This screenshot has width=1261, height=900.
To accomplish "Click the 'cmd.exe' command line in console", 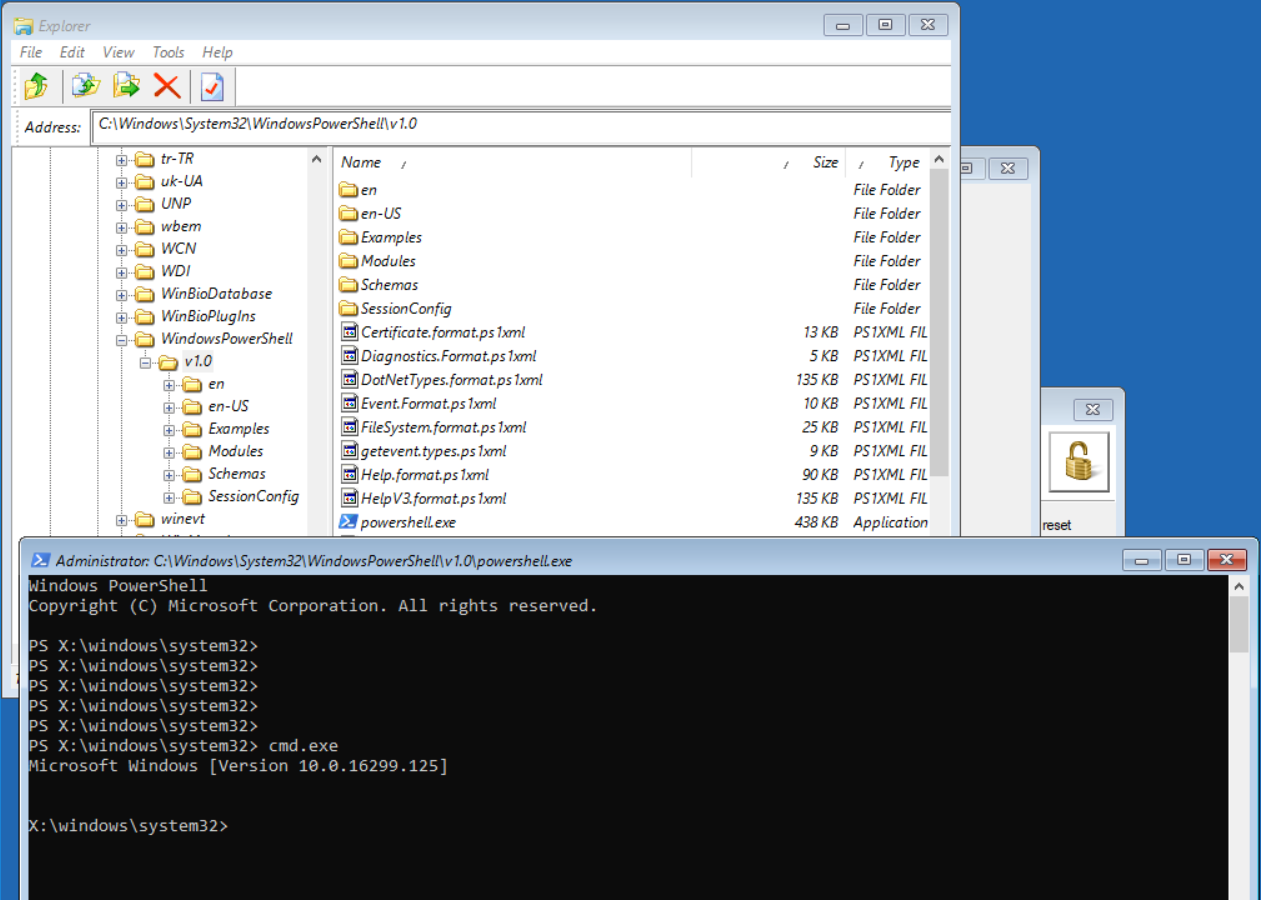I will click(x=303, y=746).
